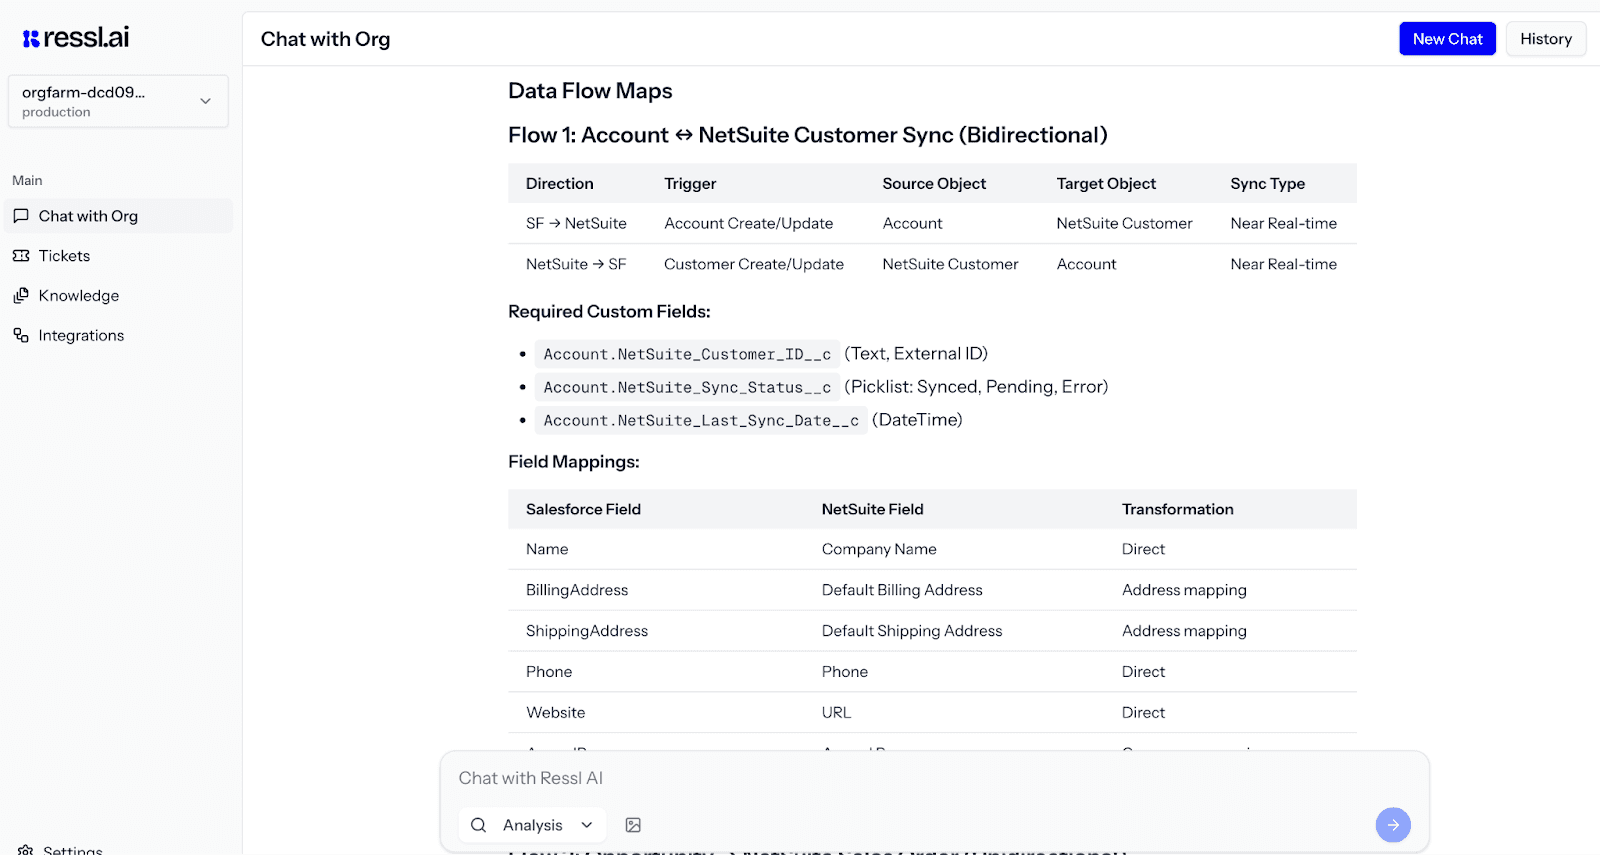This screenshot has height=855, width=1600.
Task: Click the Source Object column header
Action: (934, 184)
